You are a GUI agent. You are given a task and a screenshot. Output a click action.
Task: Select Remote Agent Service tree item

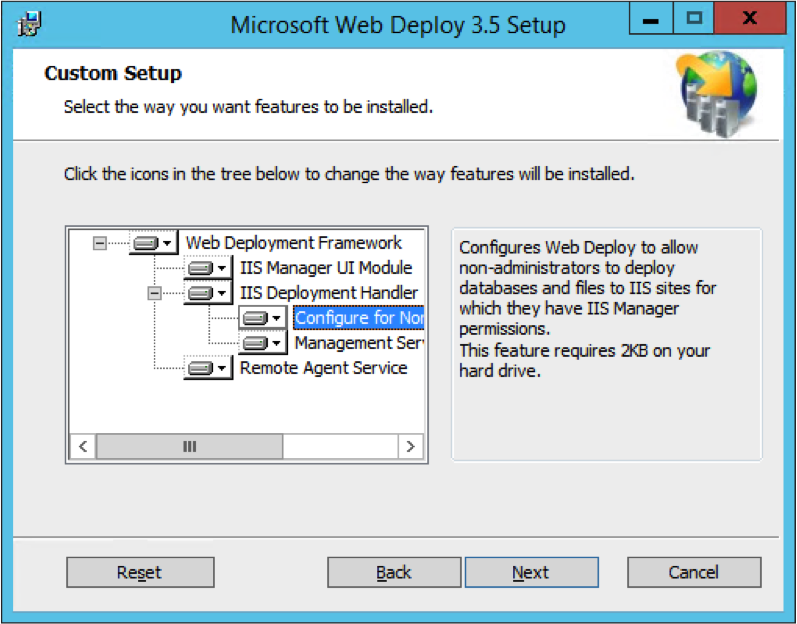(x=323, y=368)
